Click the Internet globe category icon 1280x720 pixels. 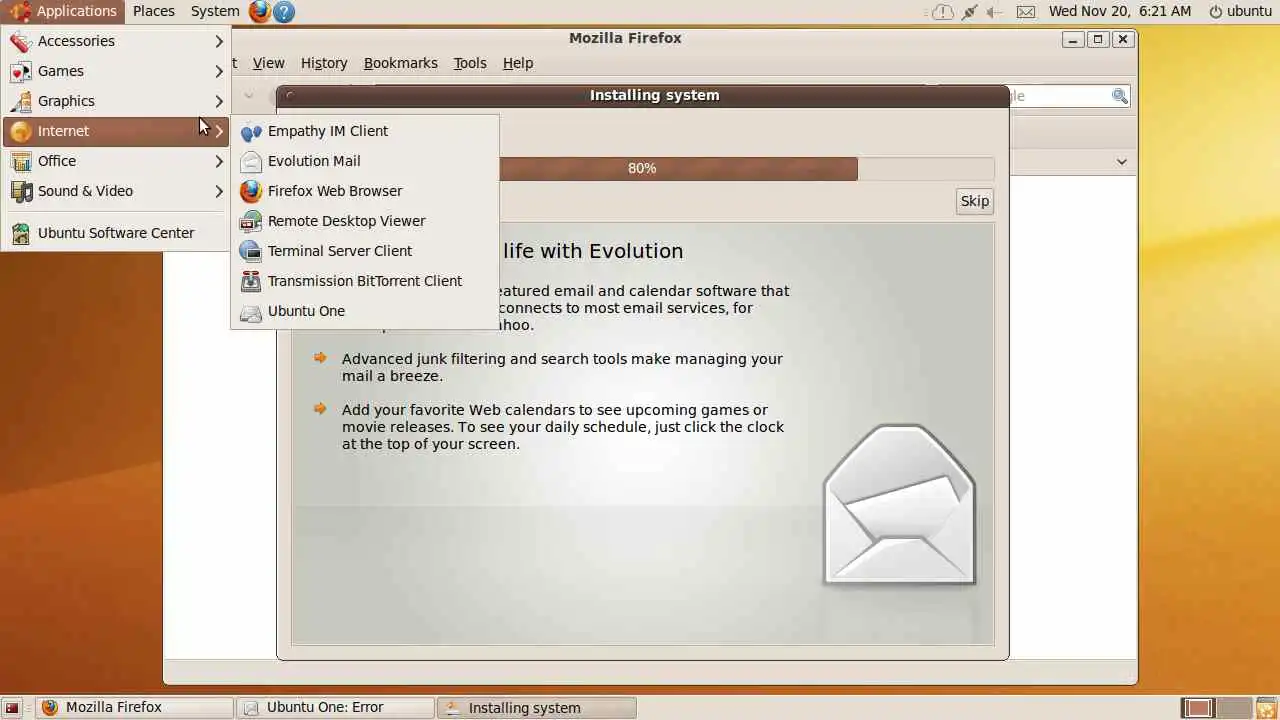(x=20, y=131)
